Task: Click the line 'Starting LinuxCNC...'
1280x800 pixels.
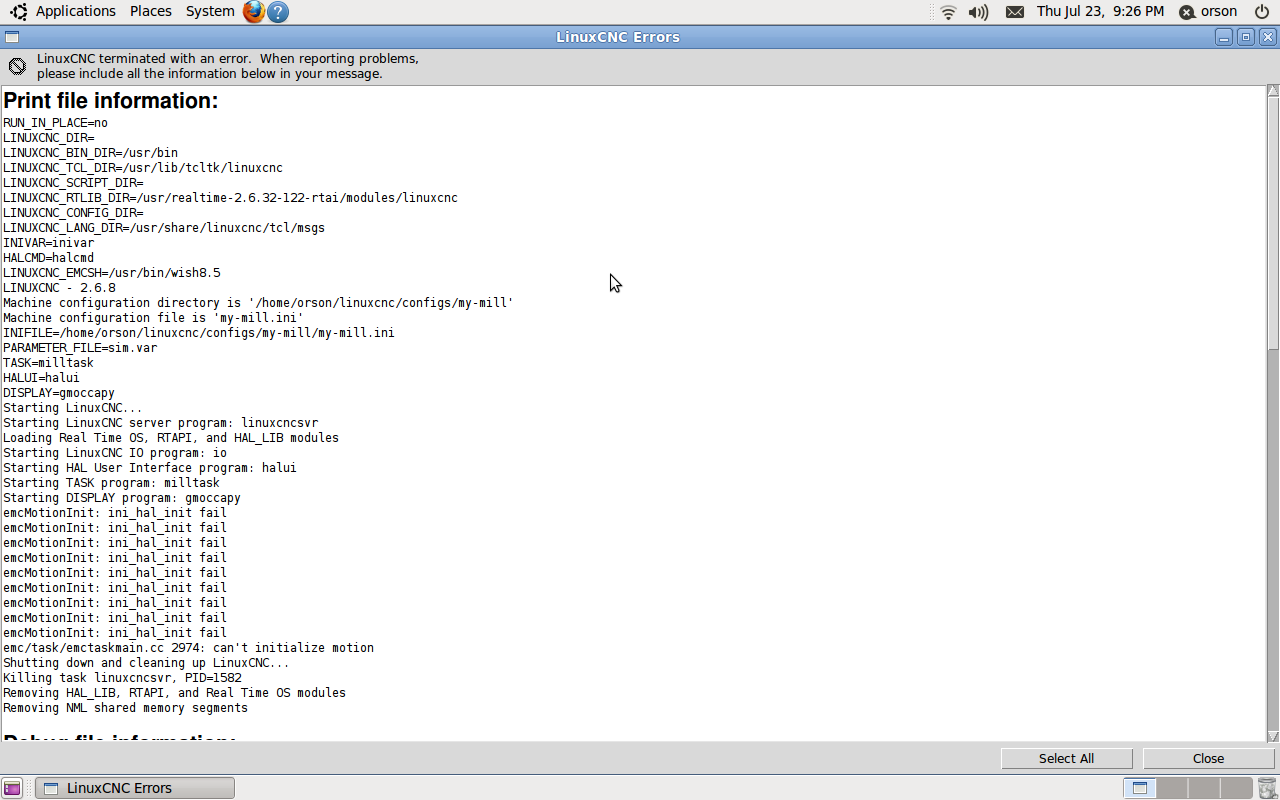Action: 73,408
